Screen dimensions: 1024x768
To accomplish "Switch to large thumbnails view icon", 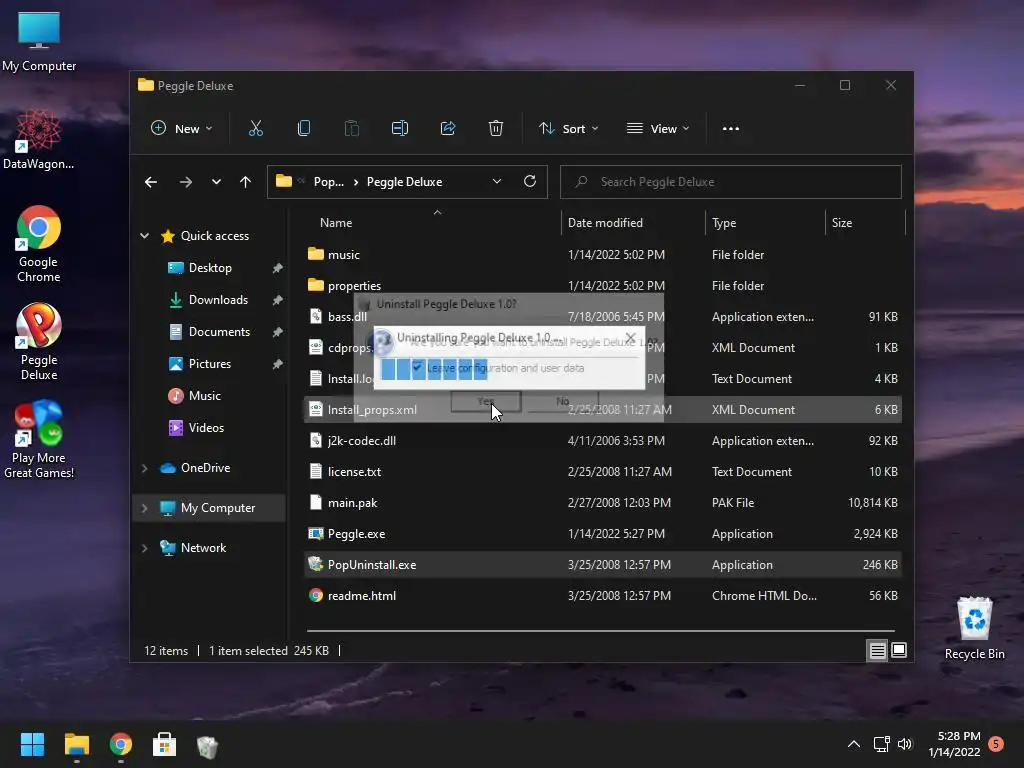I will [x=899, y=650].
